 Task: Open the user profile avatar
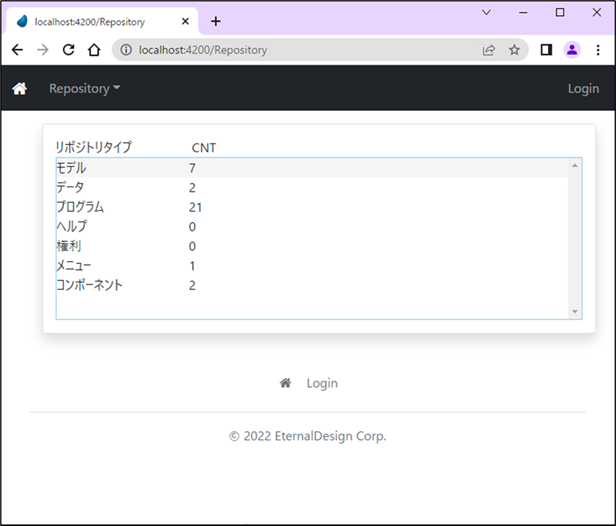572,49
